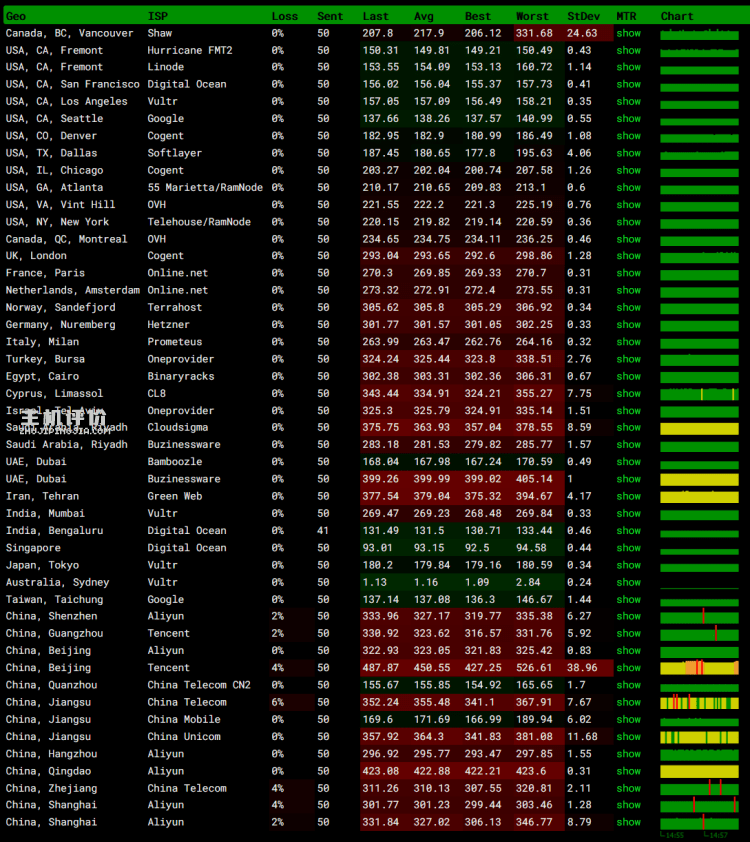Click Worst value '526.61'
This screenshot has height=842, width=750.
[534, 667]
